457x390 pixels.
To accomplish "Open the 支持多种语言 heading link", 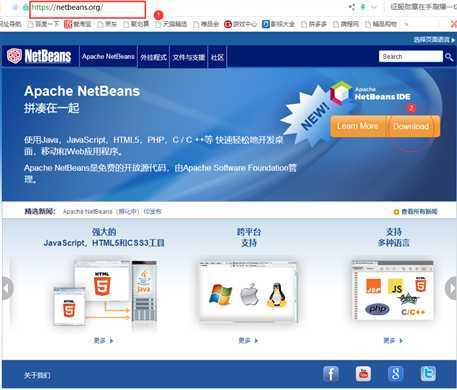I will (x=393, y=237).
